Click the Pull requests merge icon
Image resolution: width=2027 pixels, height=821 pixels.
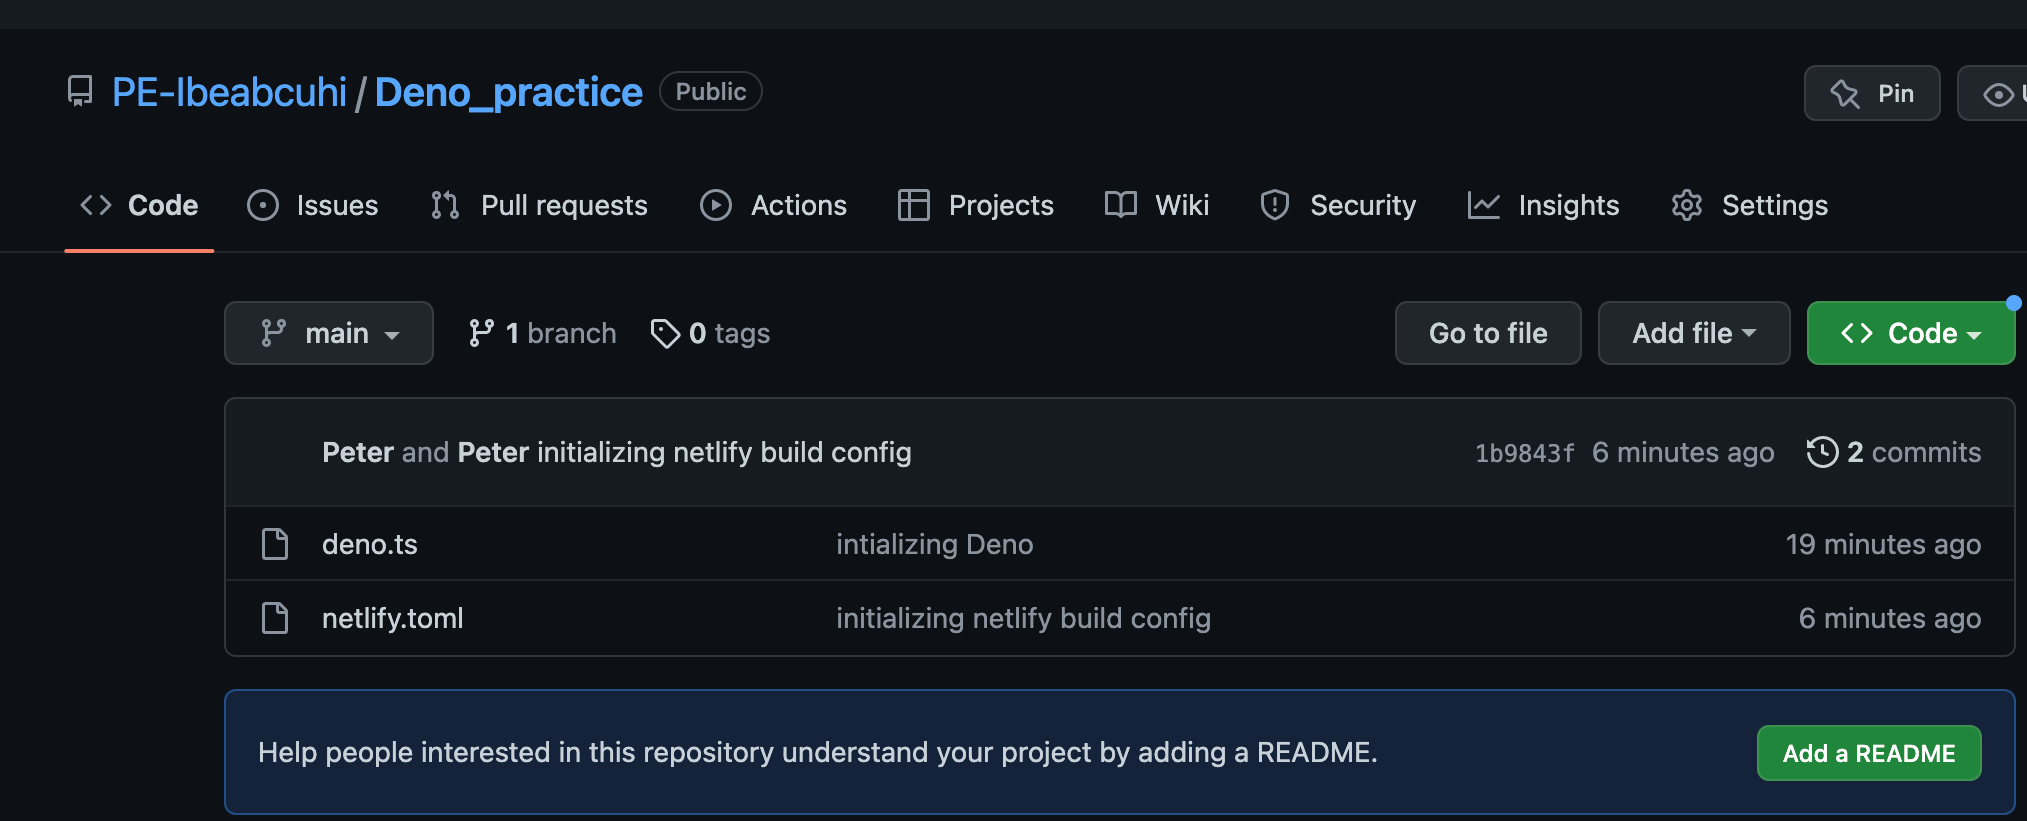click(445, 205)
